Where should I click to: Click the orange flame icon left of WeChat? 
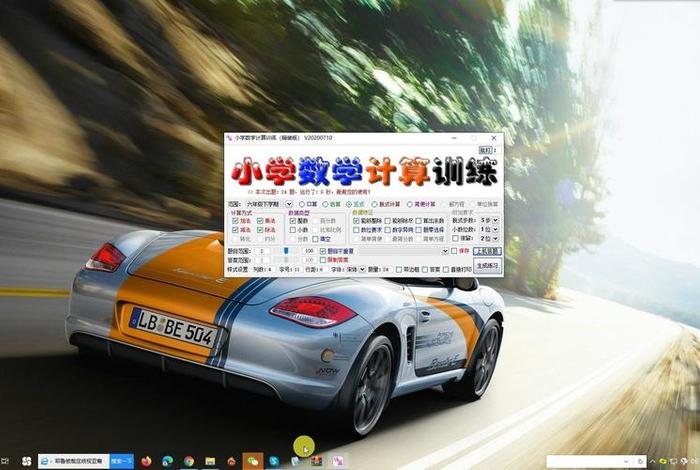(x=232, y=461)
